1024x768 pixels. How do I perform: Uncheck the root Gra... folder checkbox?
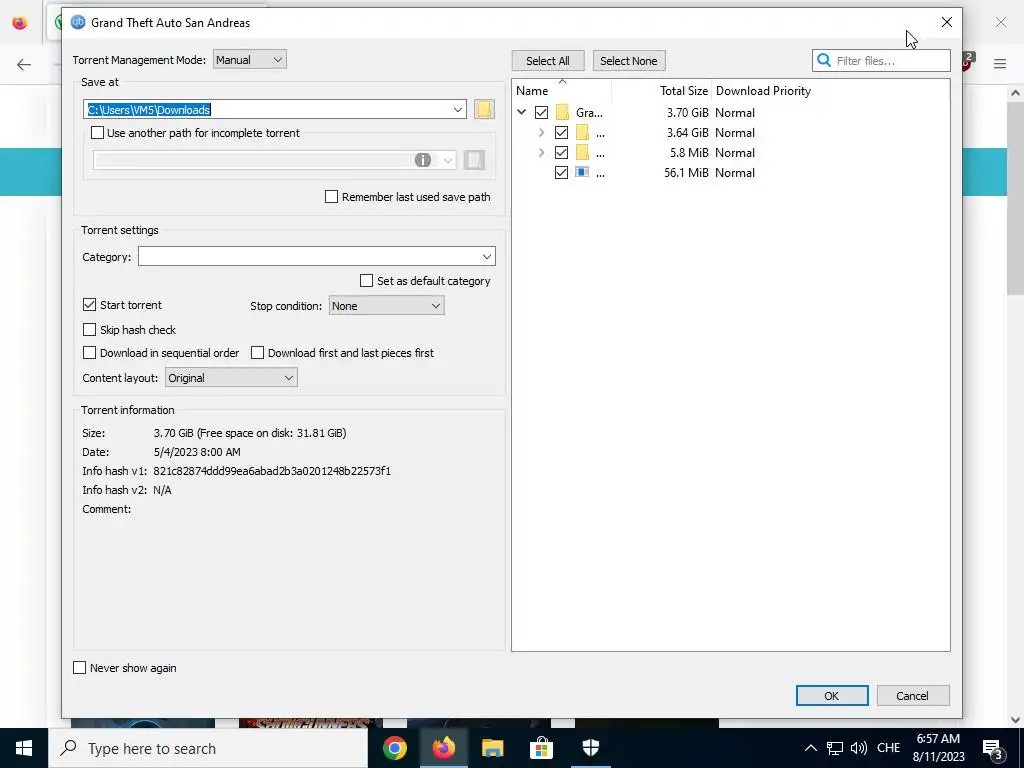pyautogui.click(x=541, y=112)
